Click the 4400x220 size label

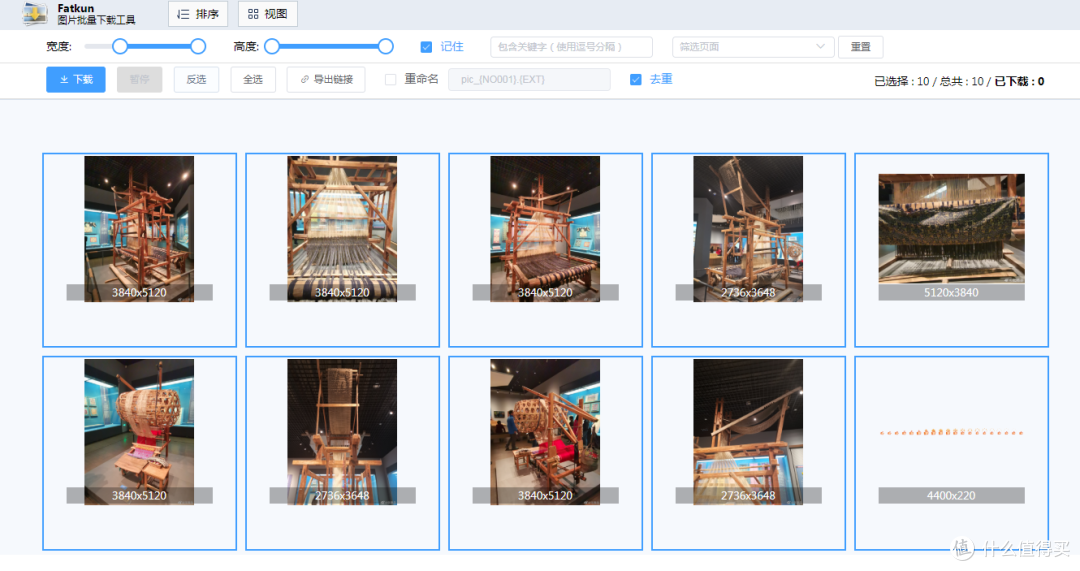point(951,495)
